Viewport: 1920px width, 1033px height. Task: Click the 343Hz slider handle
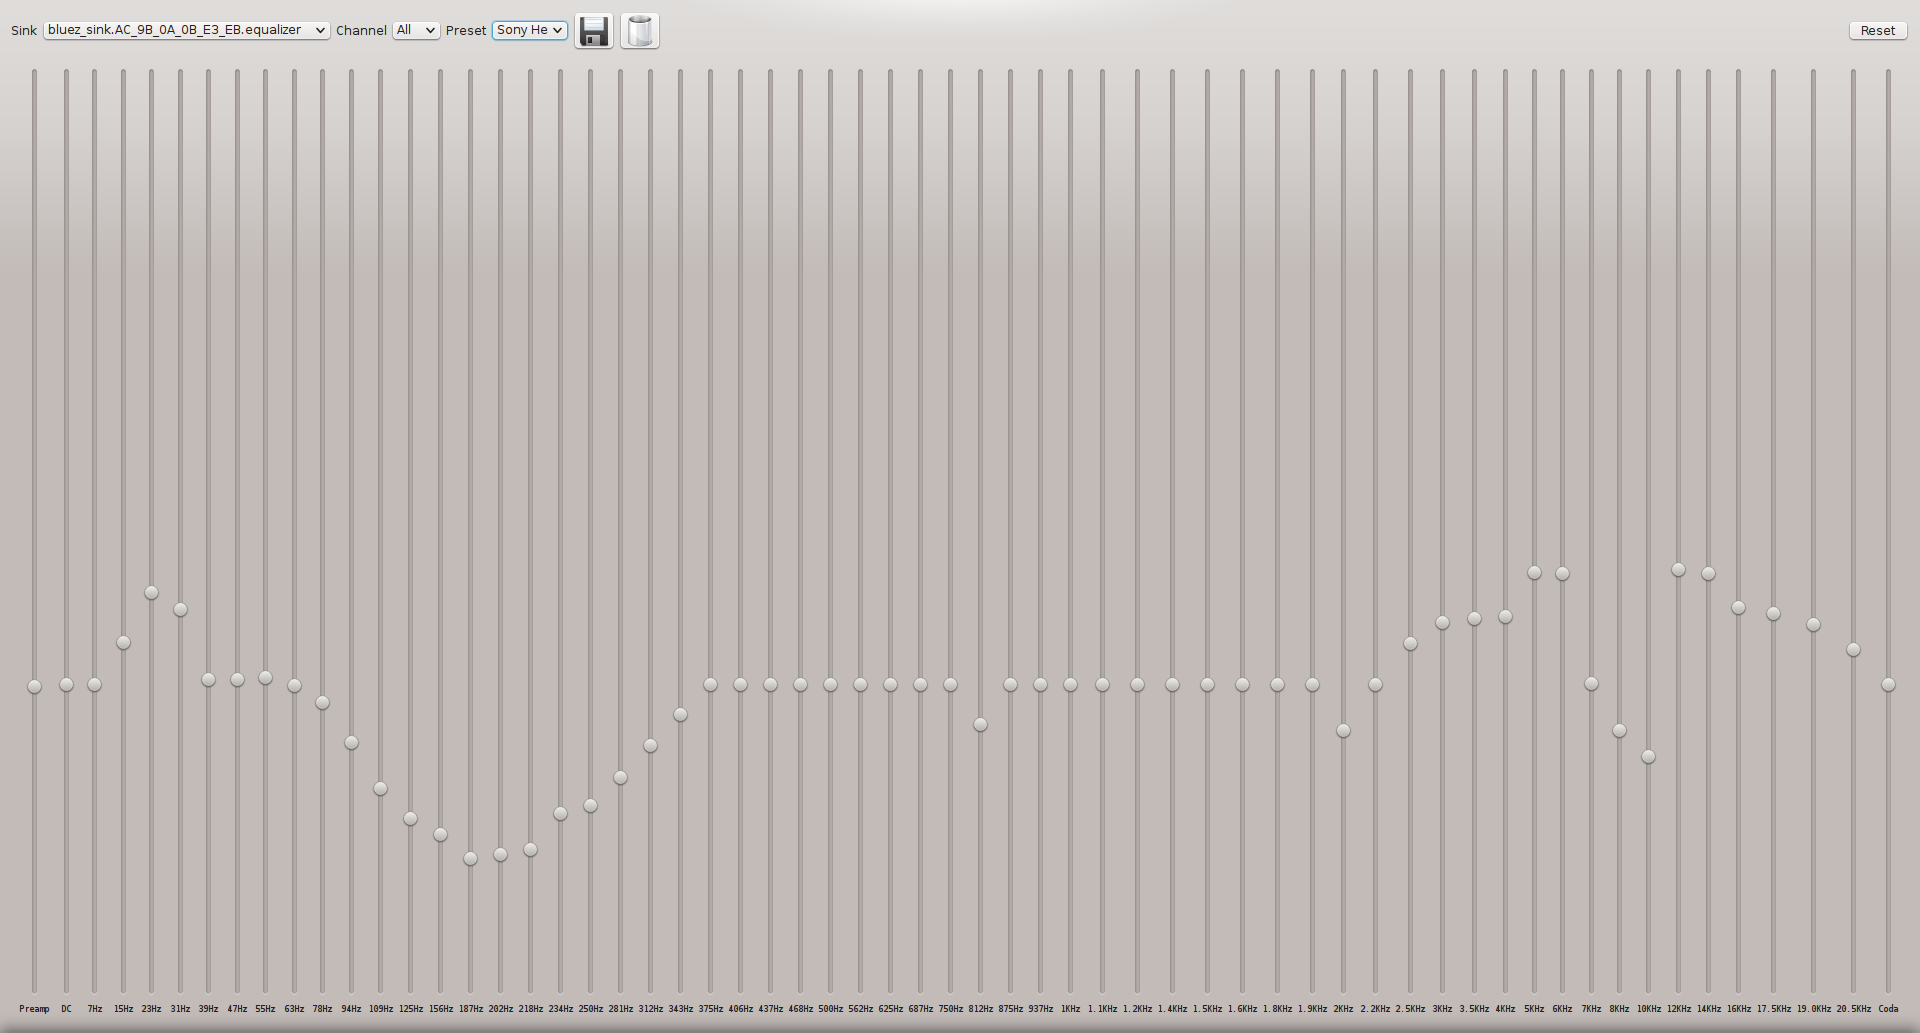(x=680, y=714)
